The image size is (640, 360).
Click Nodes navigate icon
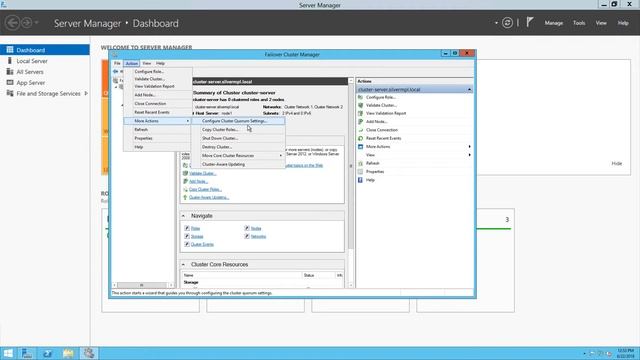point(247,228)
